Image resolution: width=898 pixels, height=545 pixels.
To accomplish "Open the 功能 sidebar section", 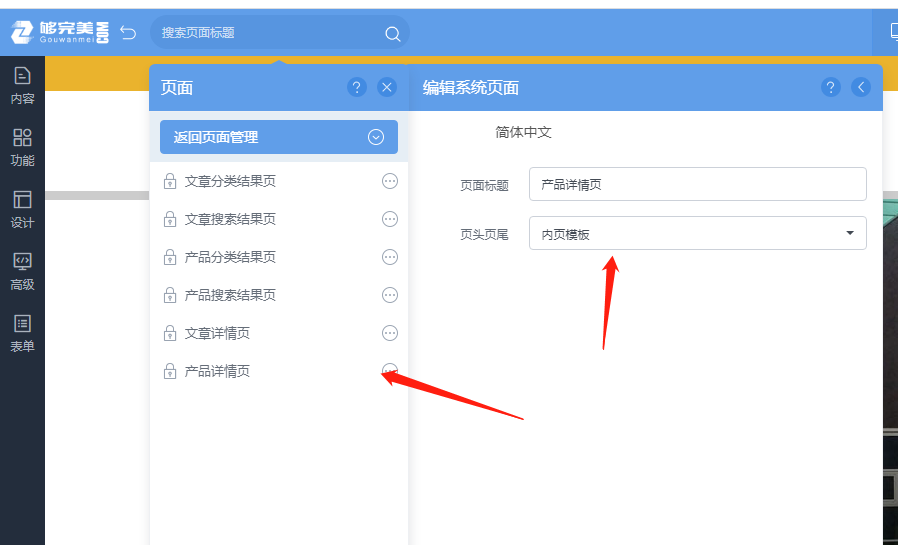I will pos(22,147).
